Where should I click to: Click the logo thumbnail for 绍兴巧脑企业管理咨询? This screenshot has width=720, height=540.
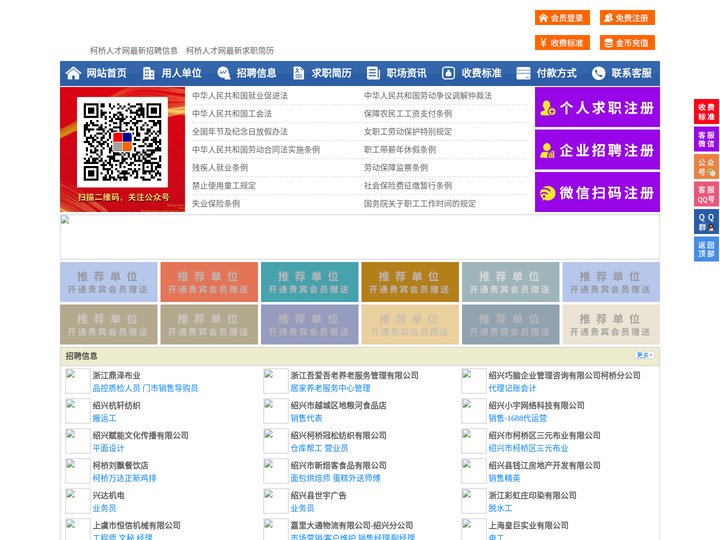(473, 381)
